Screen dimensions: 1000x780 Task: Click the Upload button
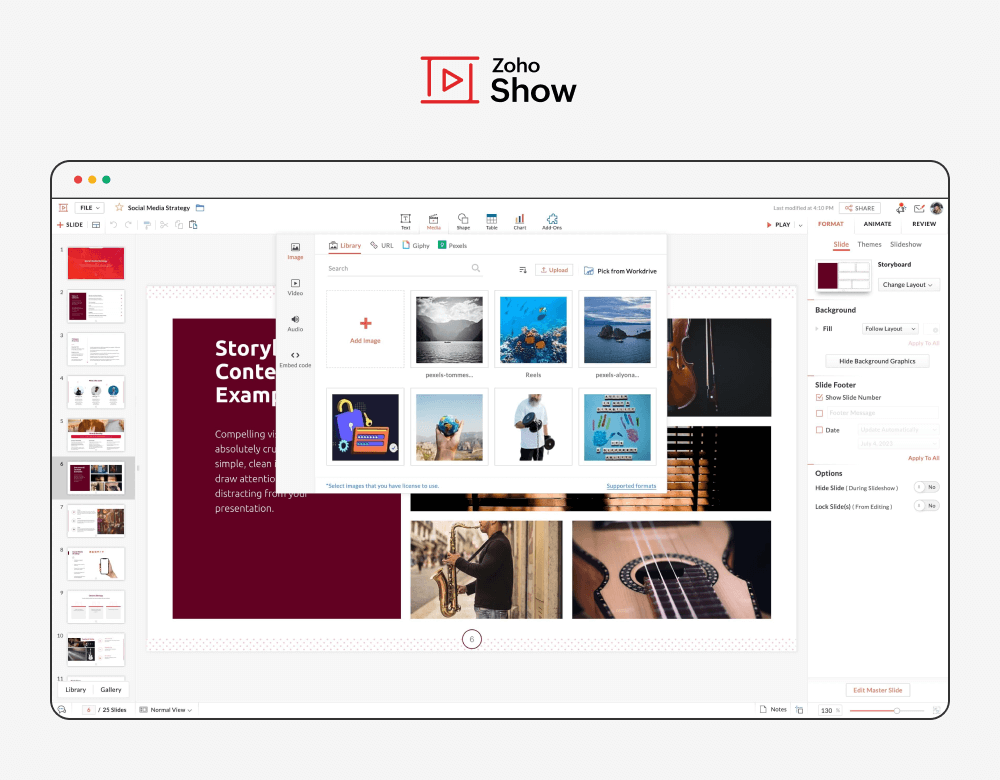pyautogui.click(x=554, y=270)
